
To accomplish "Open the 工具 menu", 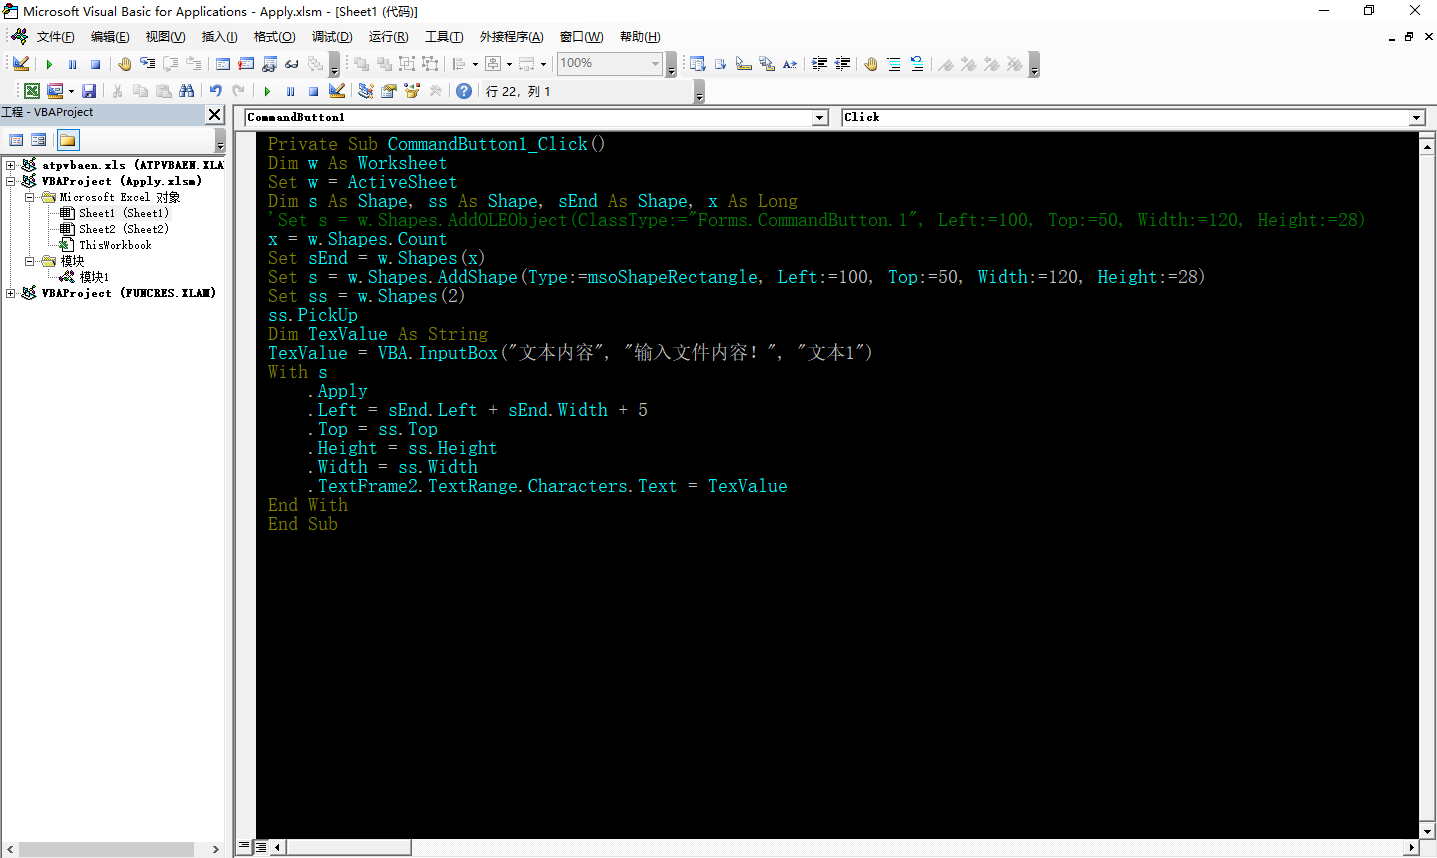I will click(x=444, y=37).
